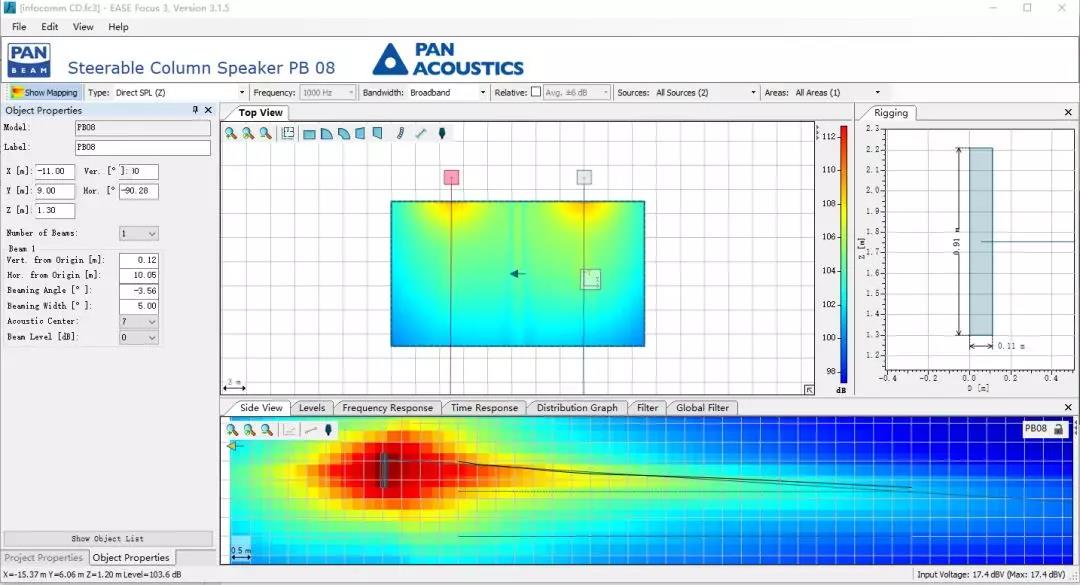The height and width of the screenshot is (585, 1080).
Task: Select the pink speaker source in Top View
Action: [451, 177]
